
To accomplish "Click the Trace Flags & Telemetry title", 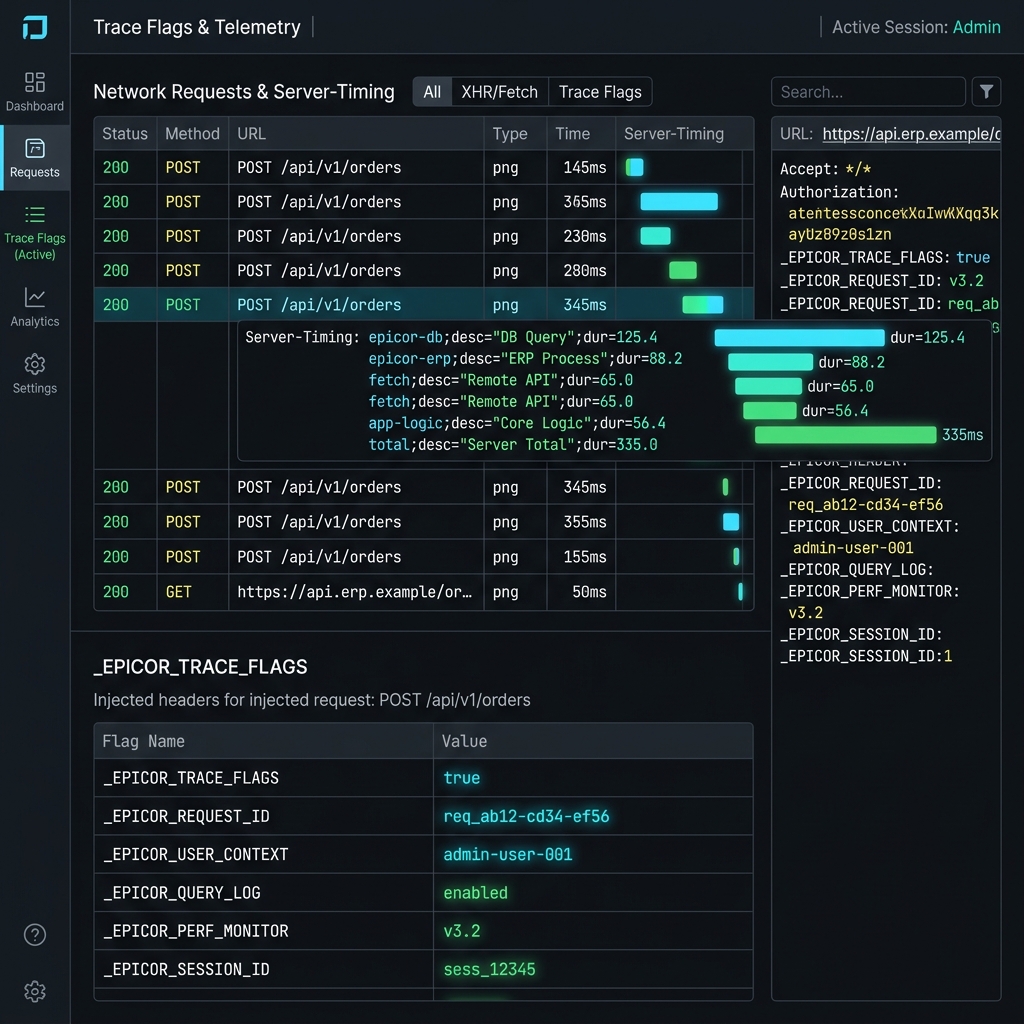I will [x=197, y=27].
